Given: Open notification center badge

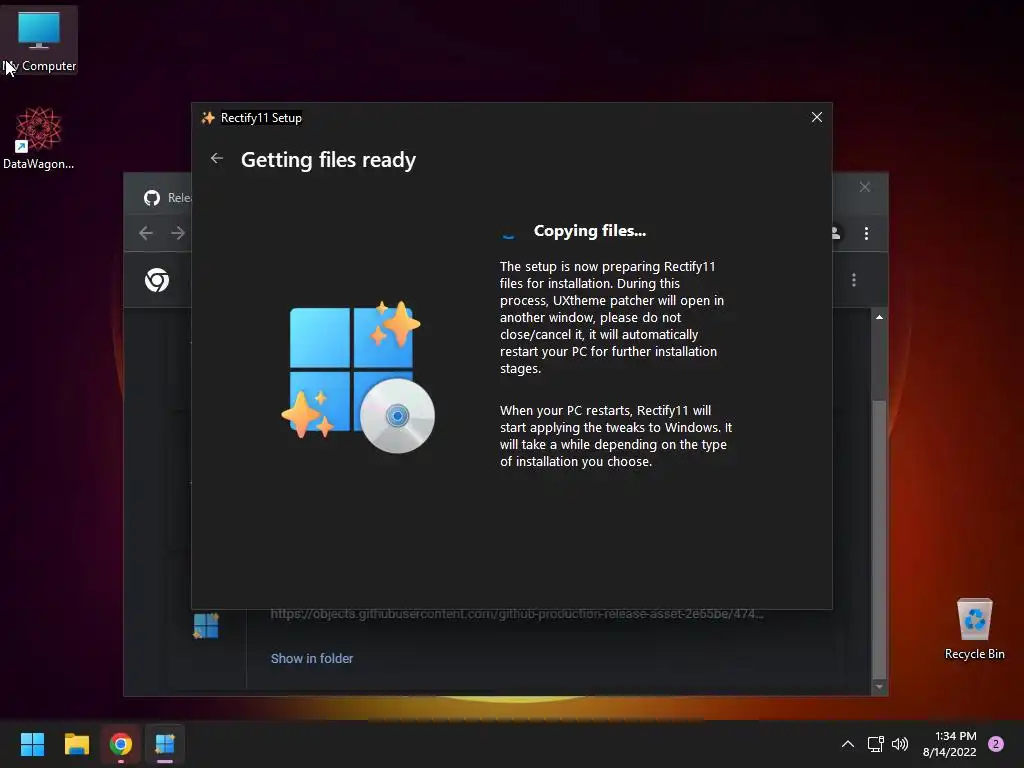Looking at the screenshot, I should click(996, 744).
